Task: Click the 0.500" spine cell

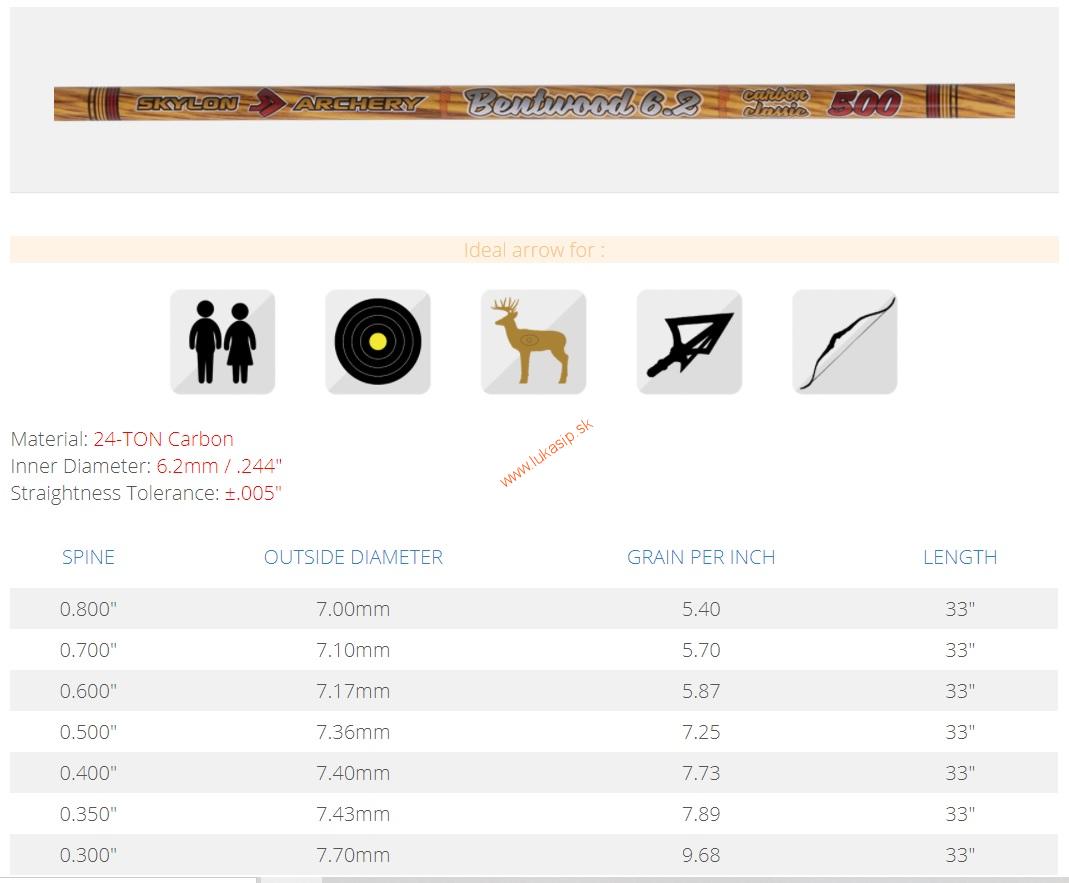Action: [88, 732]
